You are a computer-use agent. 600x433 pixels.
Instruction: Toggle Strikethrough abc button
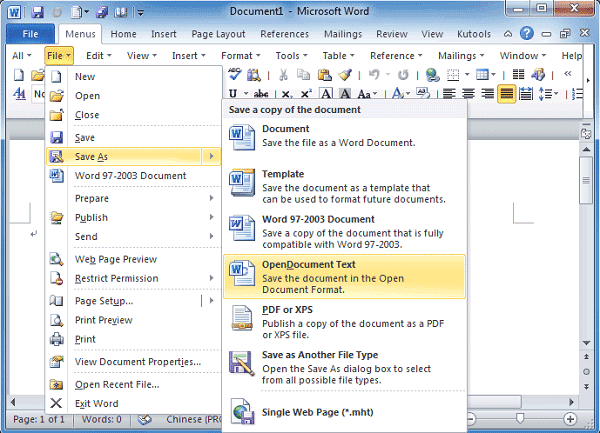(x=261, y=94)
